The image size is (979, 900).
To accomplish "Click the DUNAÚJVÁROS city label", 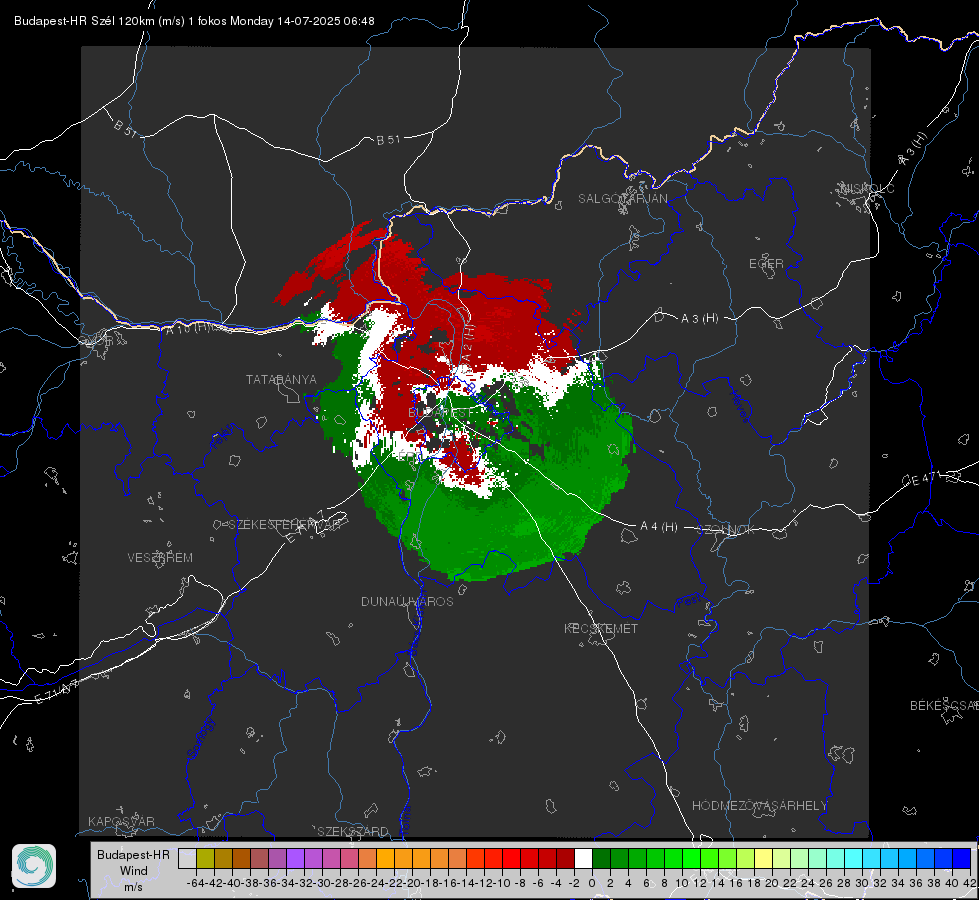I will [407, 601].
